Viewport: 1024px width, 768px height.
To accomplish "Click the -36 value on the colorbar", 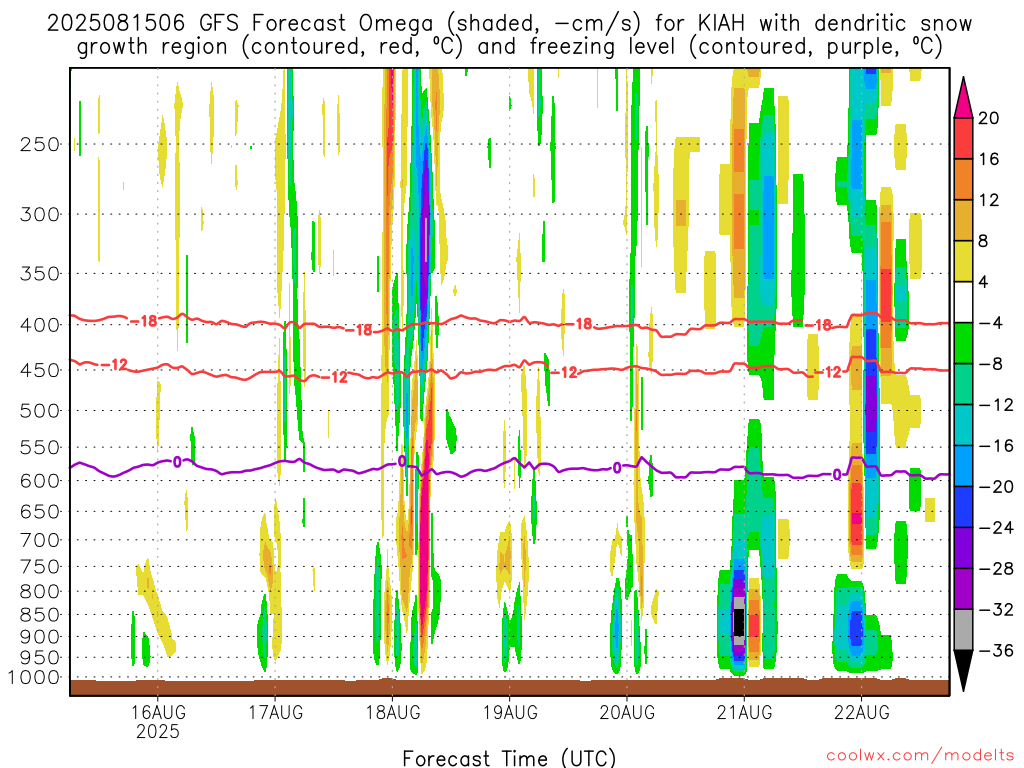I will click(995, 650).
